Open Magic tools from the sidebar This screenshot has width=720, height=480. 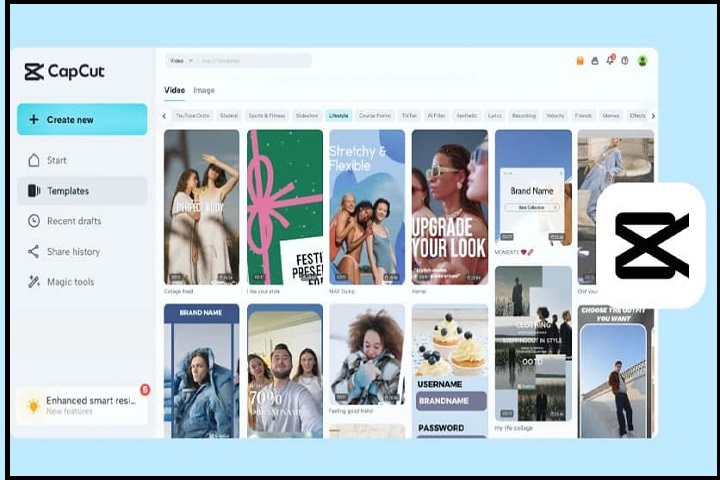(x=70, y=282)
